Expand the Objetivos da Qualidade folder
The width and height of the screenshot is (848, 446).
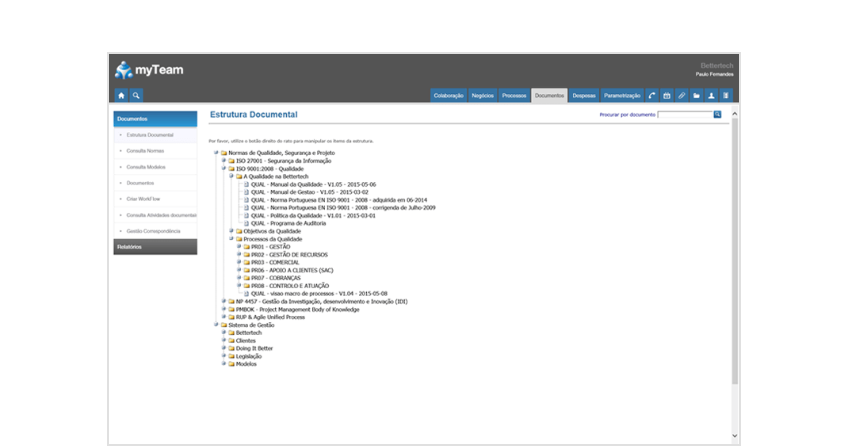coord(231,231)
